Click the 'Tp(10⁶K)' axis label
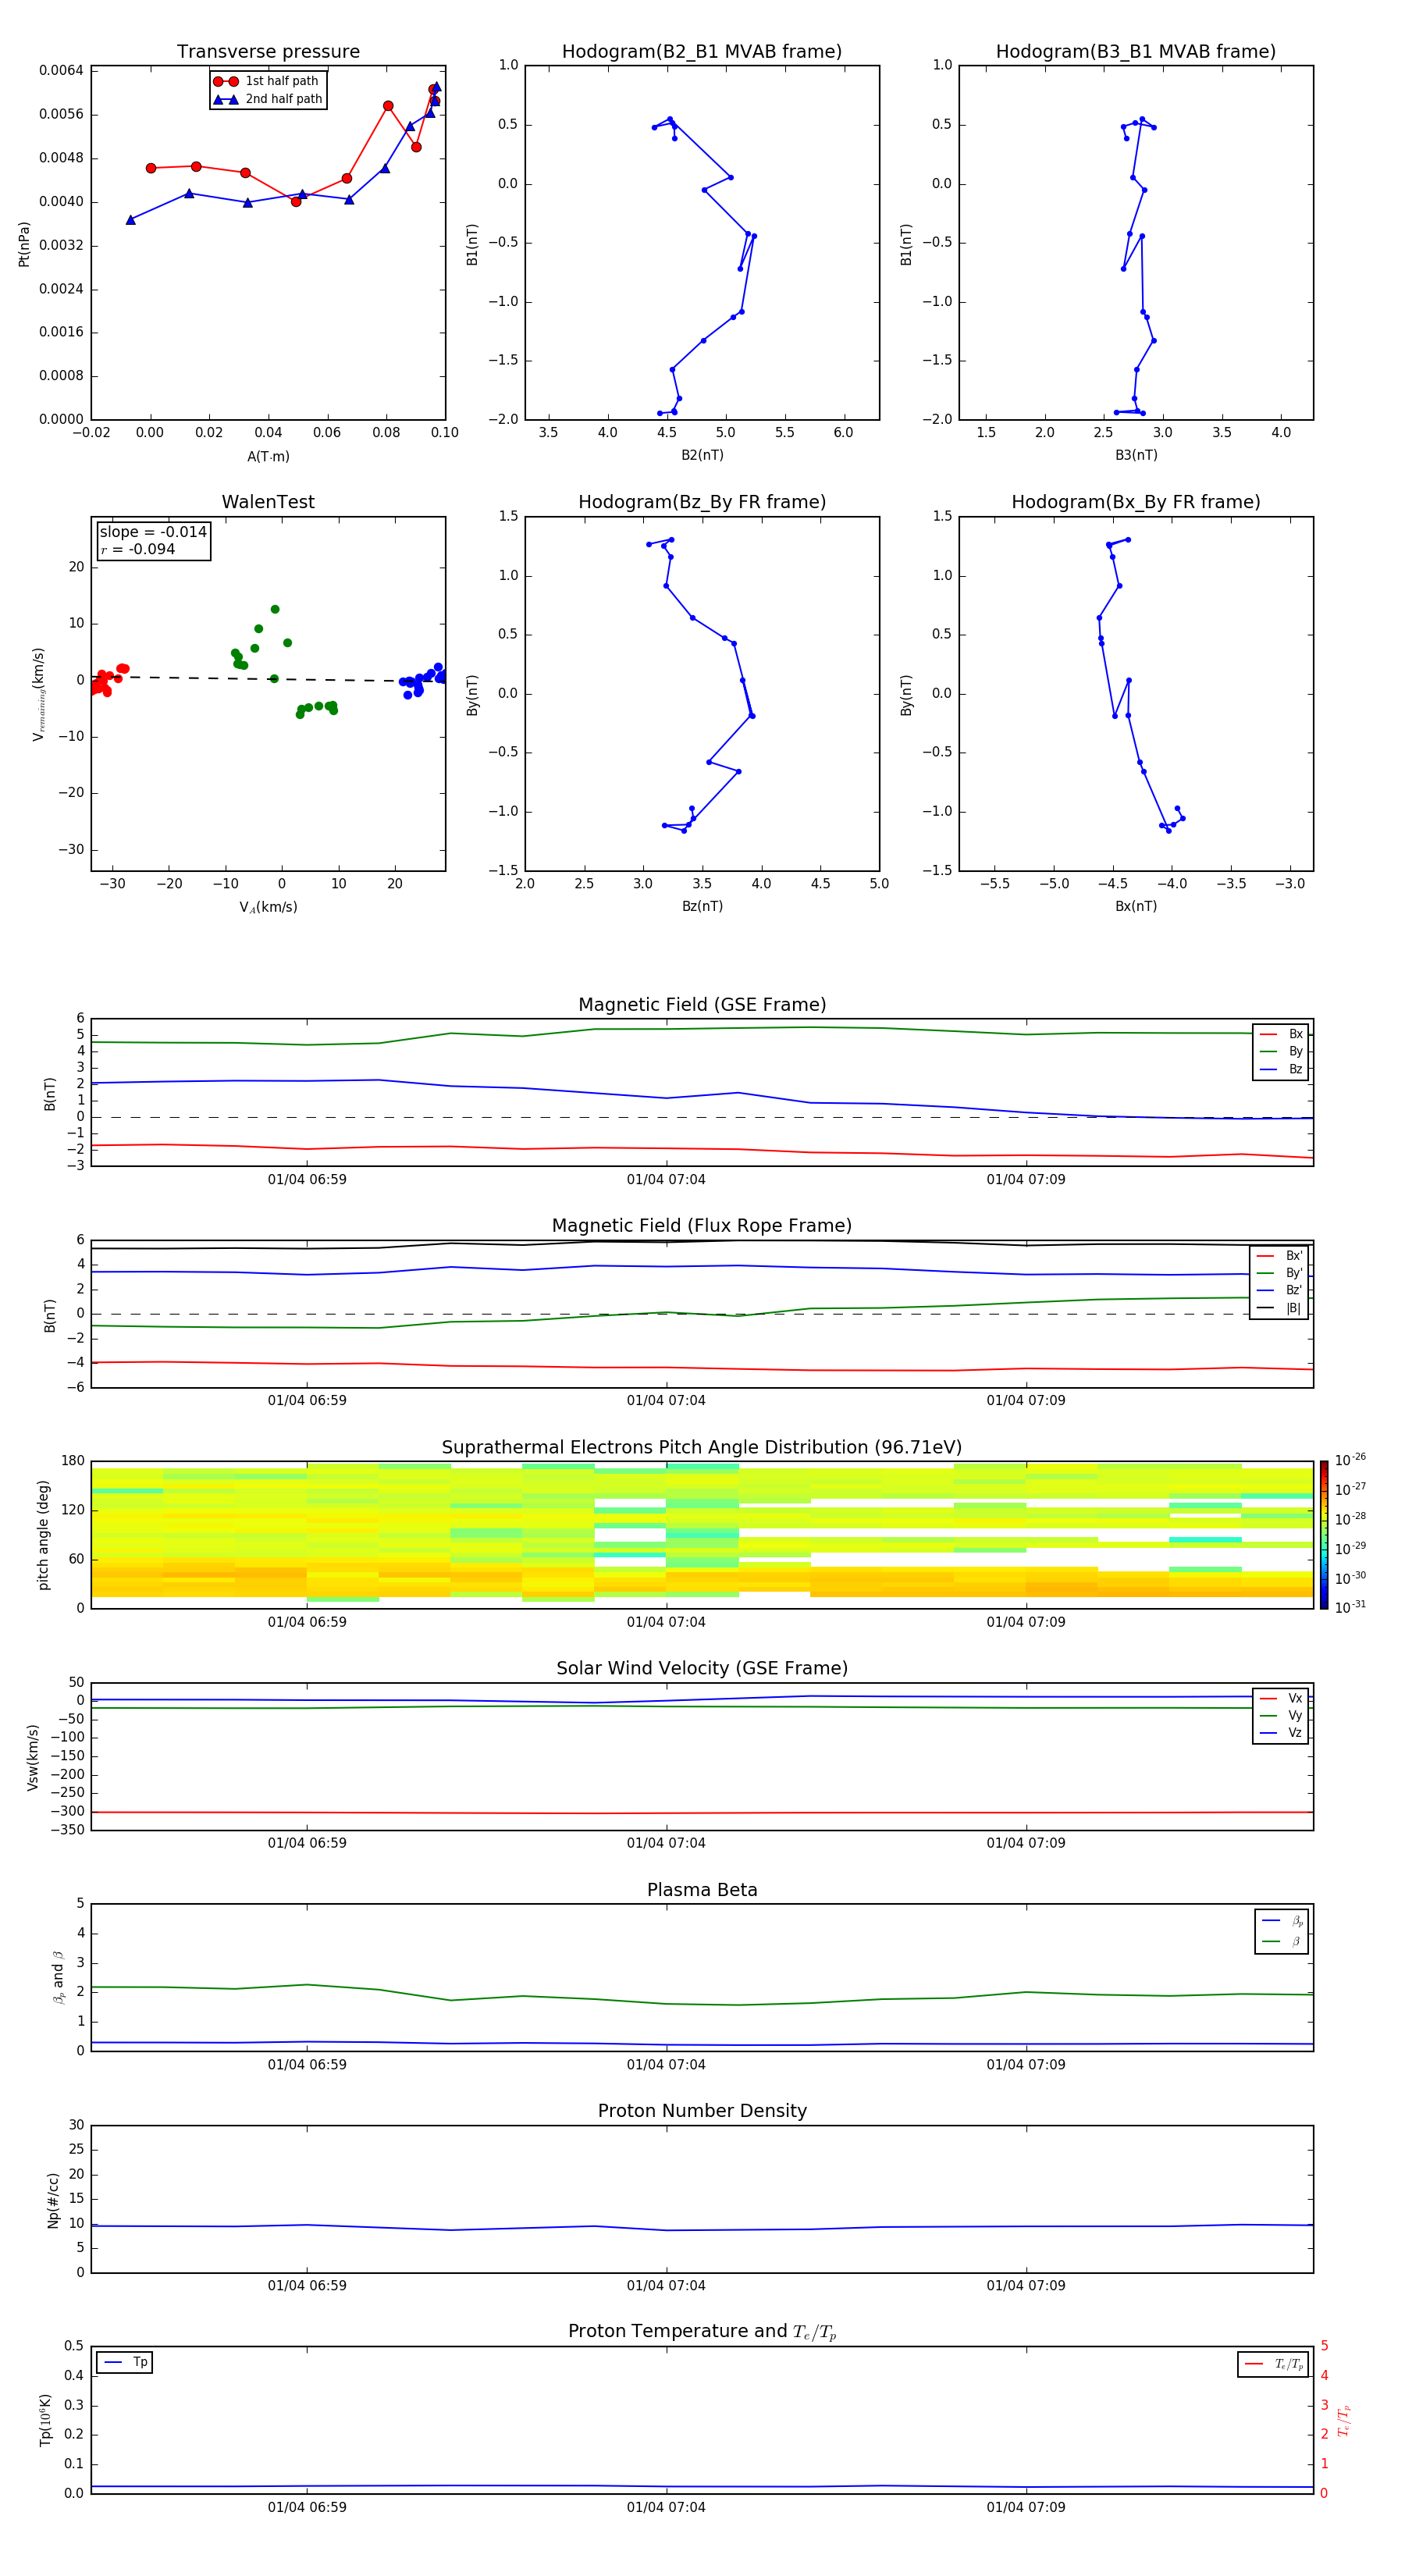The height and width of the screenshot is (2576, 1405). tap(45, 2420)
